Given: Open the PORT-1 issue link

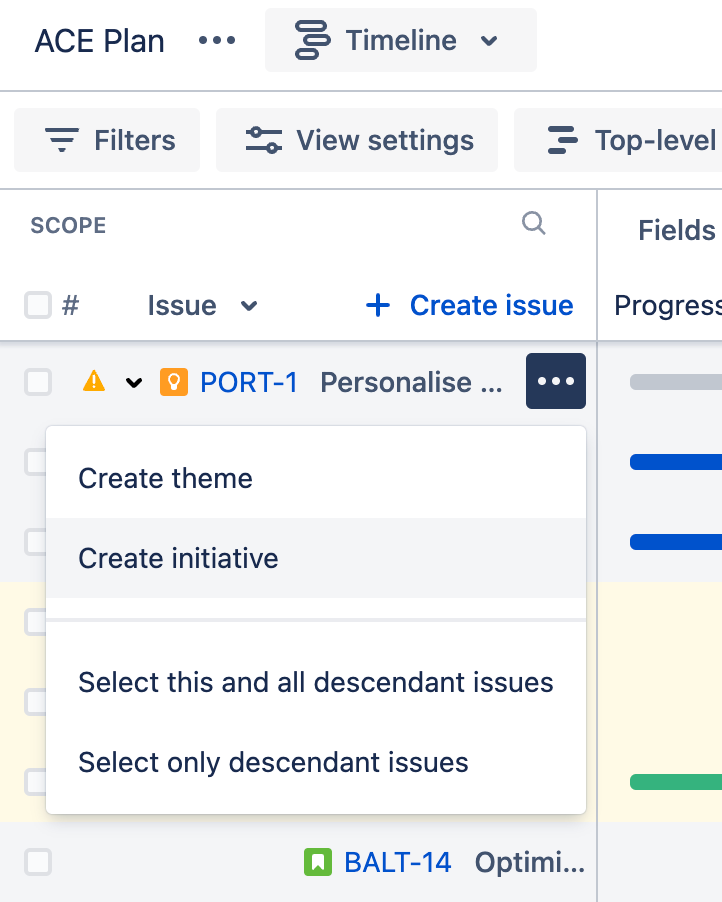Looking at the screenshot, I should (249, 382).
